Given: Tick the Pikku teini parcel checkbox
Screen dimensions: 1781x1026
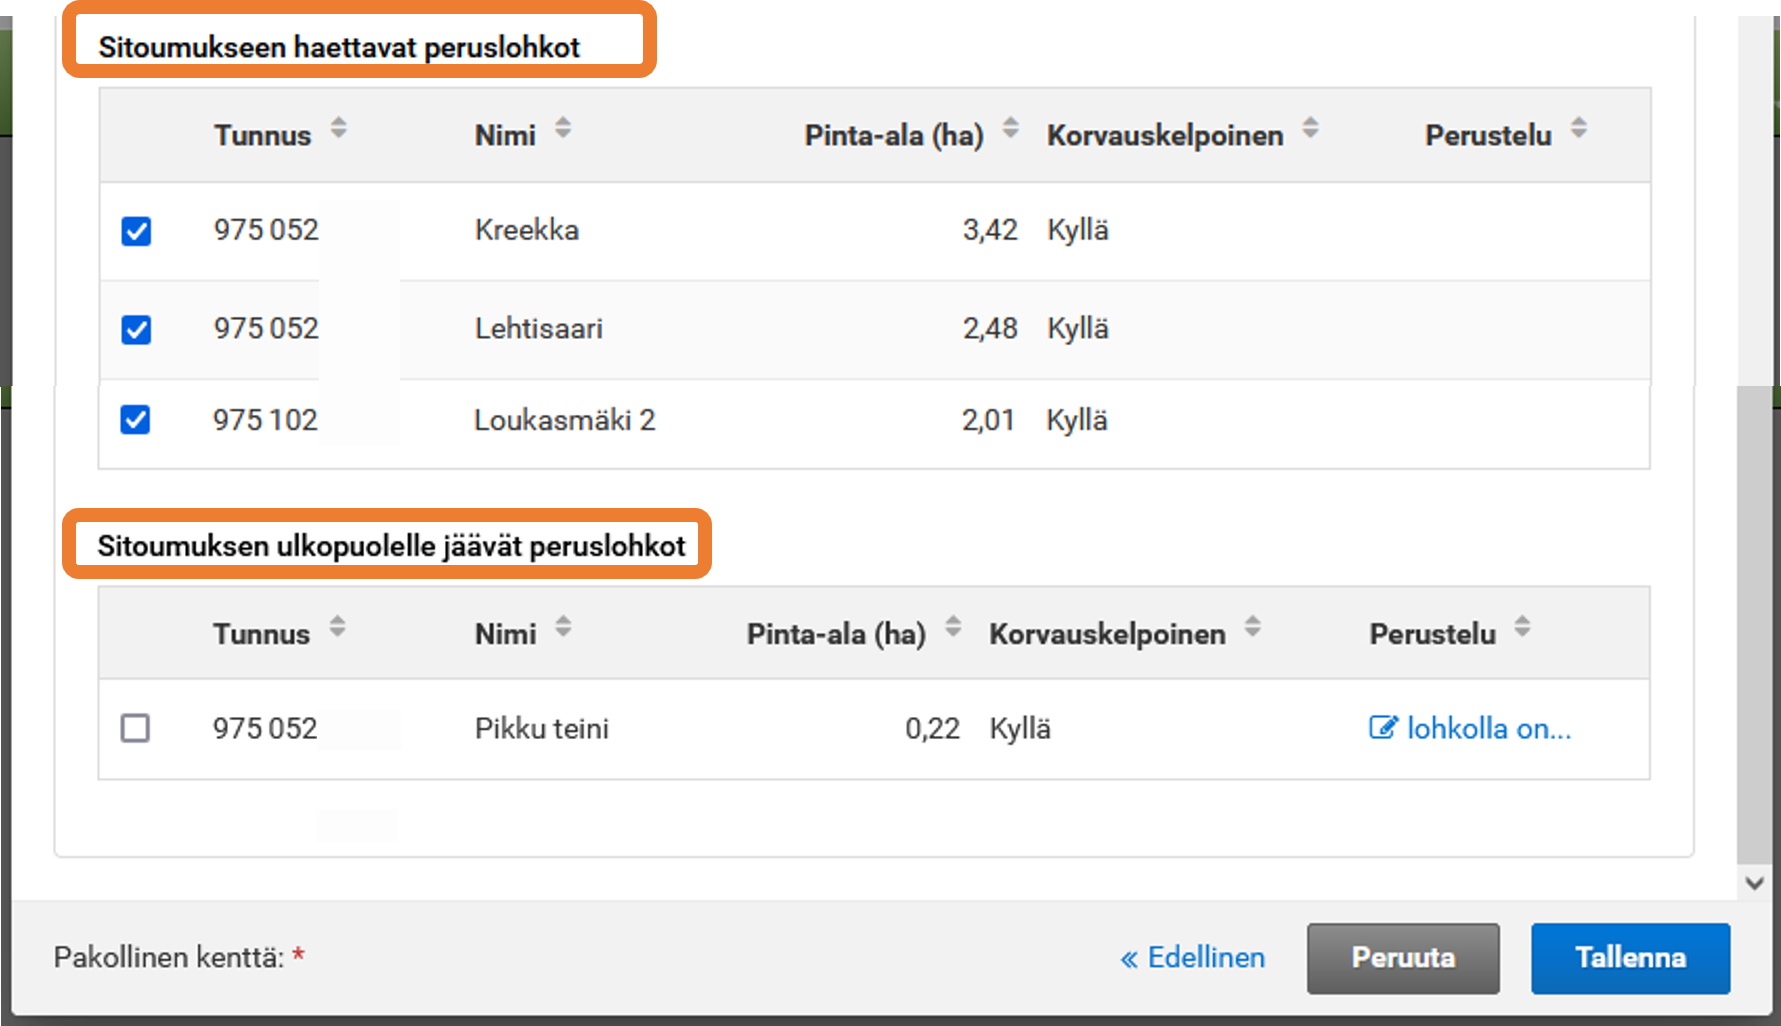Looking at the screenshot, I should pos(136,728).
